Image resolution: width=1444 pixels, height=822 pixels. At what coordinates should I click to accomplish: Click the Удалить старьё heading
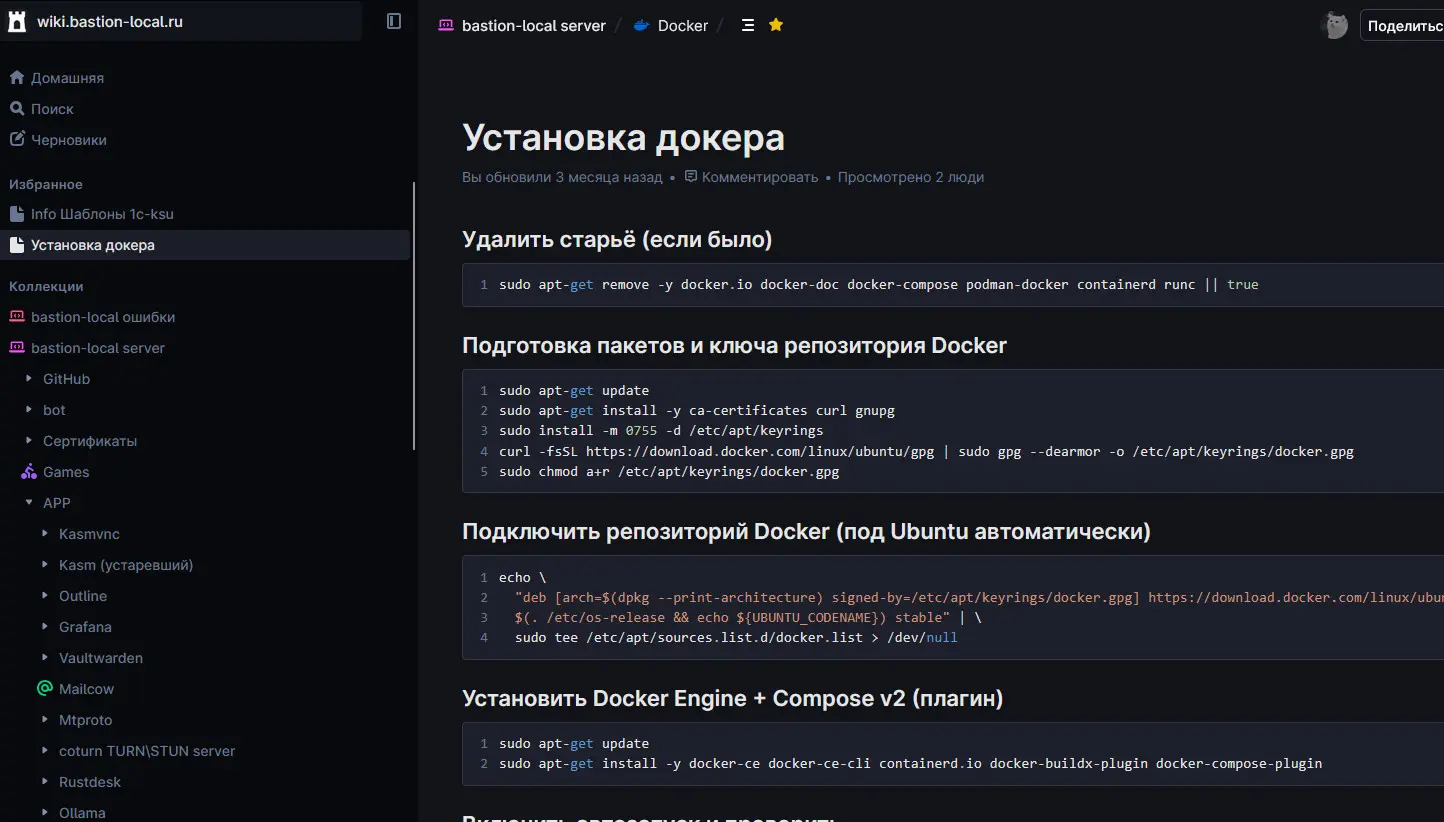coord(617,240)
